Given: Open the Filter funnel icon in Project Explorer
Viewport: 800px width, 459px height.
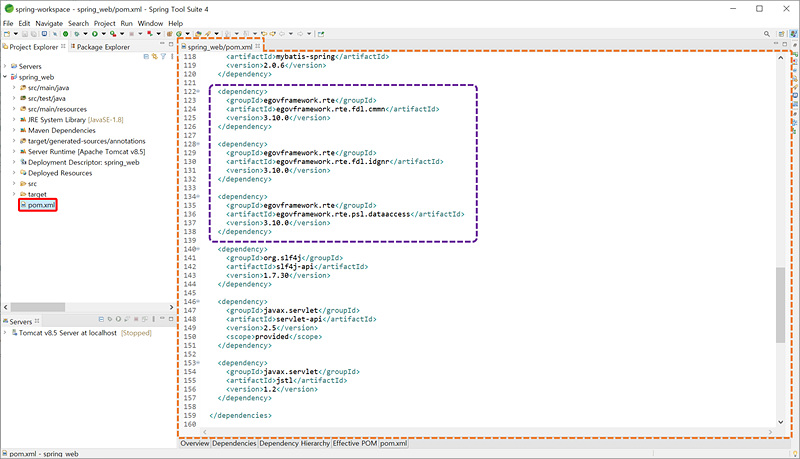Looking at the screenshot, I should (163, 56).
